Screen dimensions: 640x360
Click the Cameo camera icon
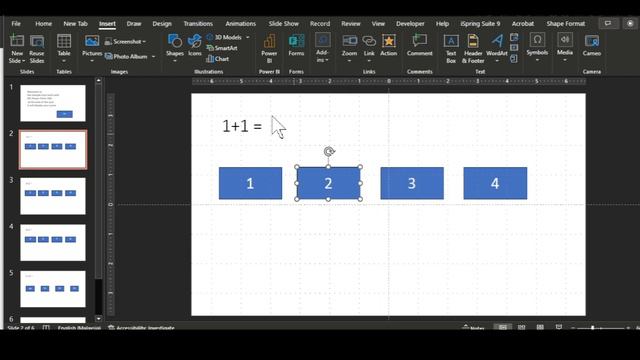(592, 41)
